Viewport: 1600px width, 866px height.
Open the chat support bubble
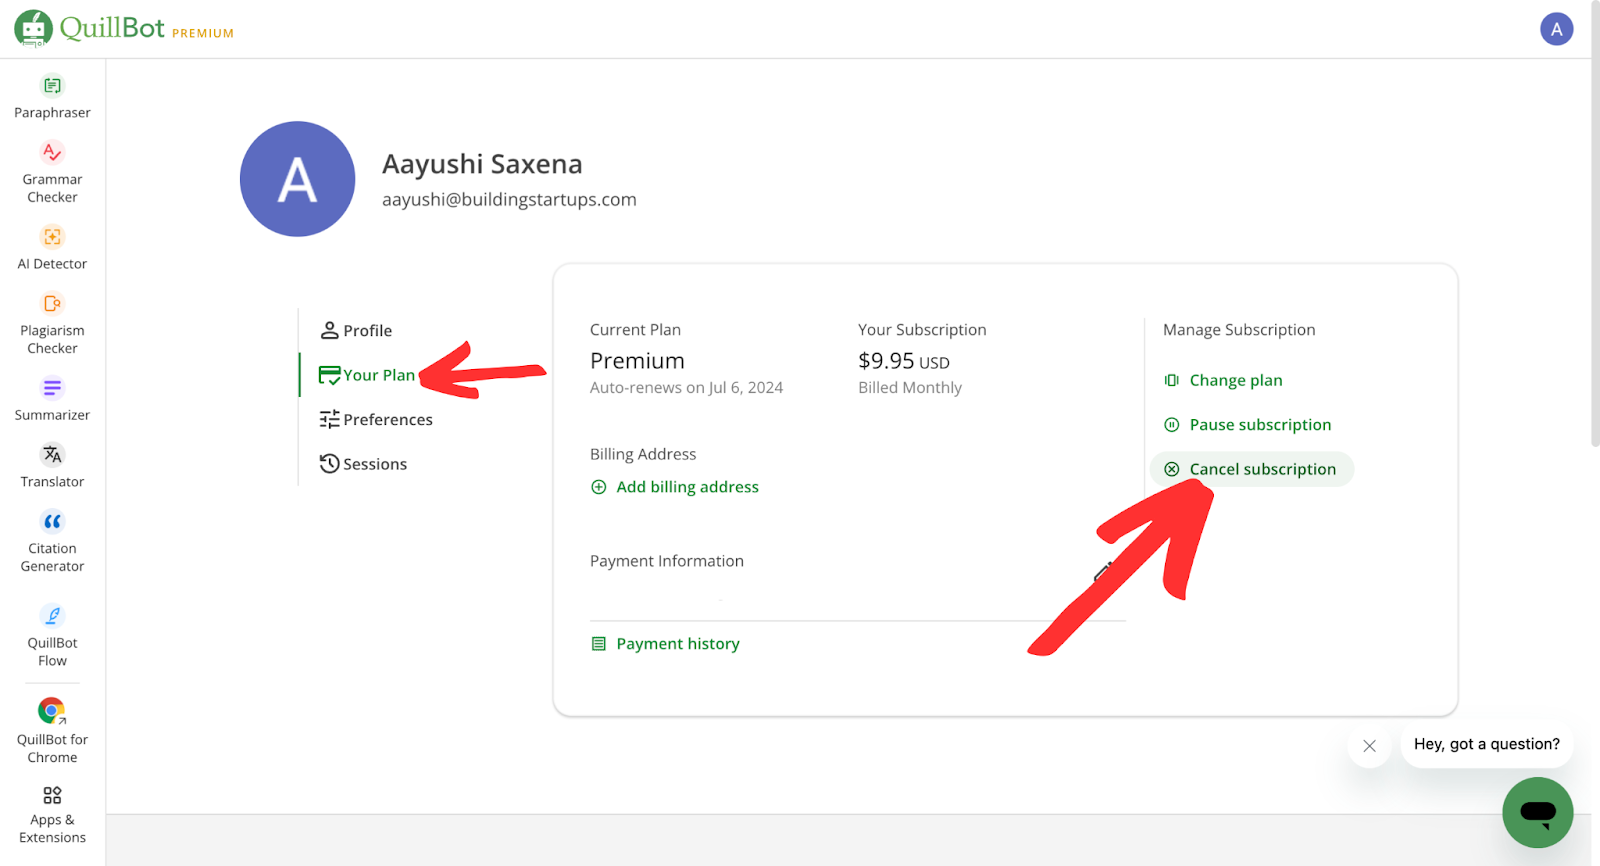pyautogui.click(x=1537, y=812)
